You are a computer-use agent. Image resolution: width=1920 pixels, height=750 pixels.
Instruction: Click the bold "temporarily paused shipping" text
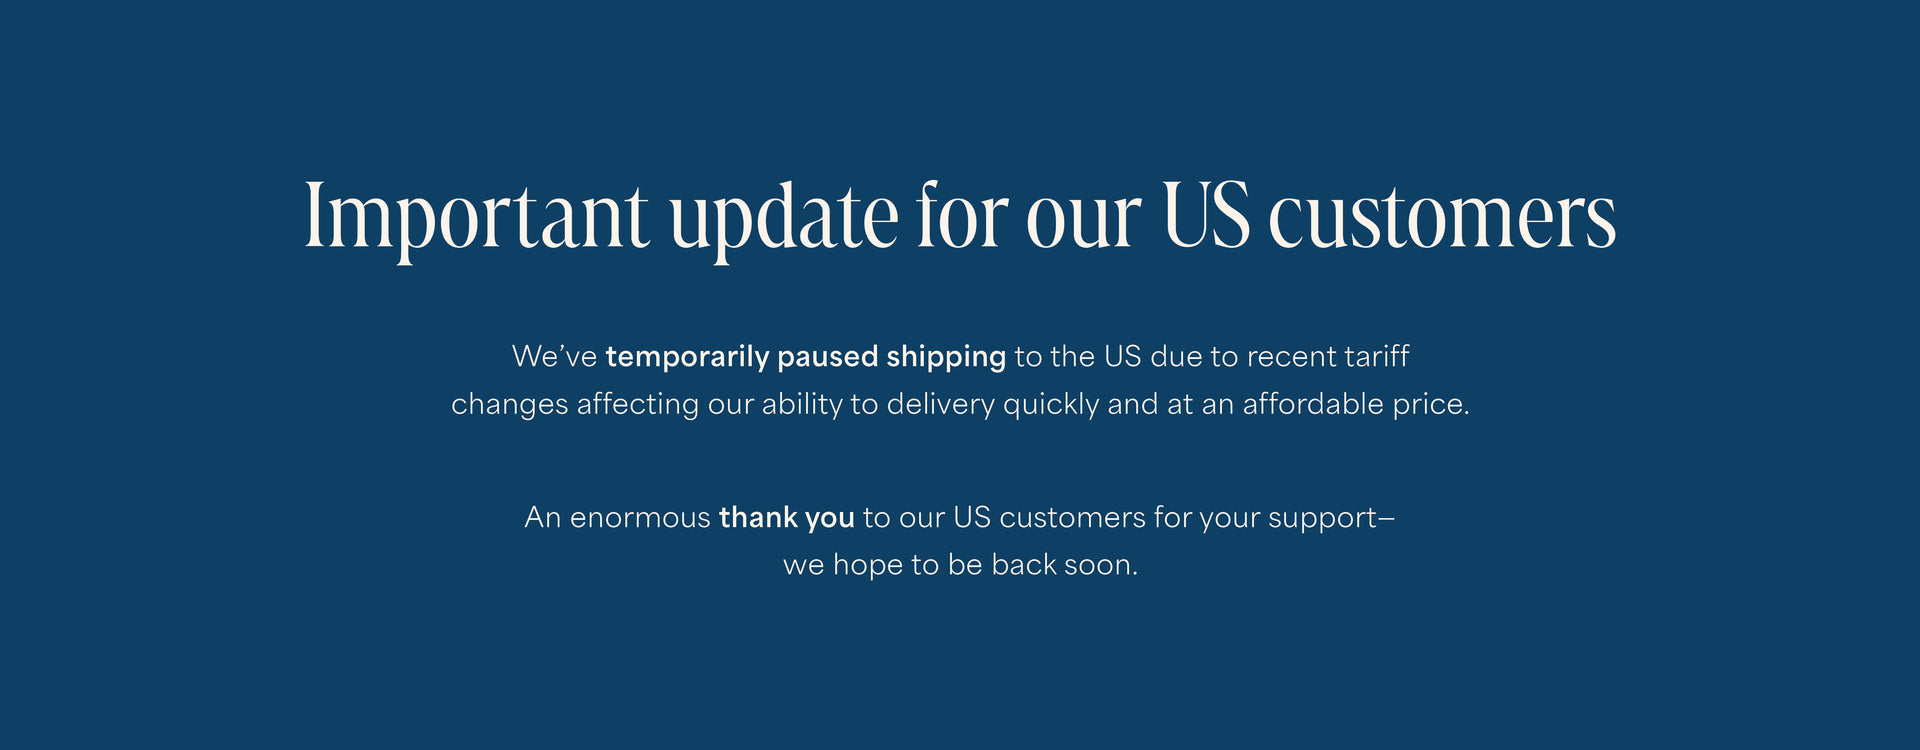805,357
